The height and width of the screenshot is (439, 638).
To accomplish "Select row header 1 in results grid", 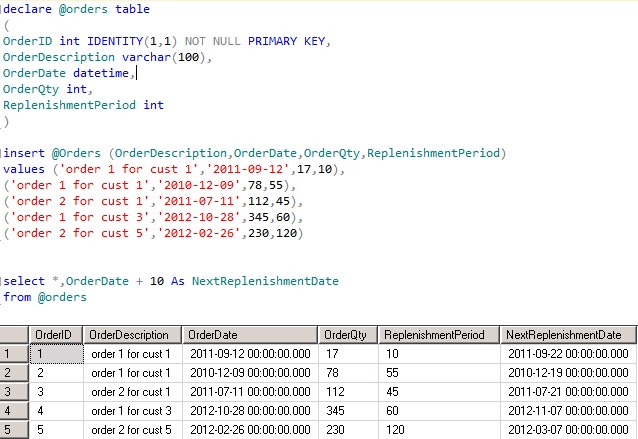I will coord(14,354).
